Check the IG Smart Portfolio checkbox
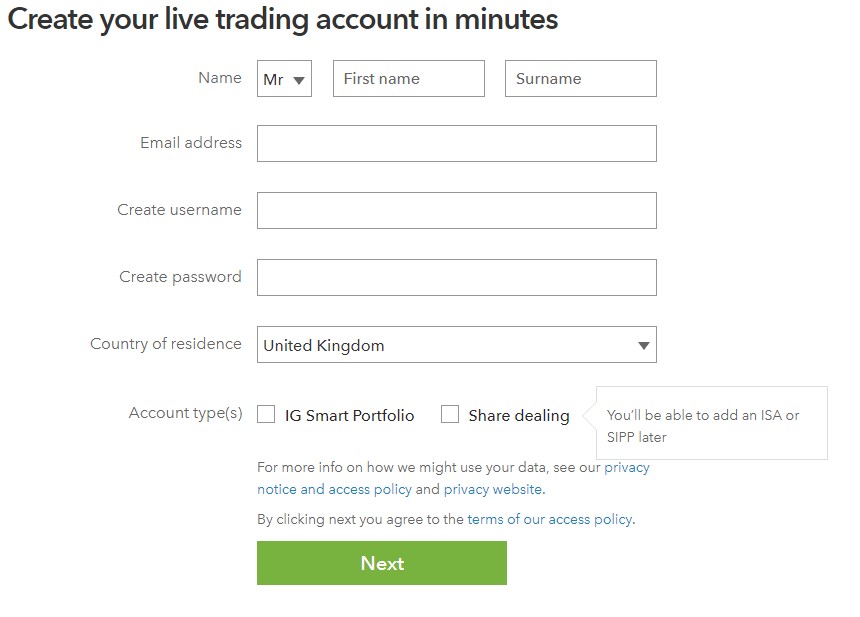Image resolution: width=860 pixels, height=617 pixels. [266, 413]
